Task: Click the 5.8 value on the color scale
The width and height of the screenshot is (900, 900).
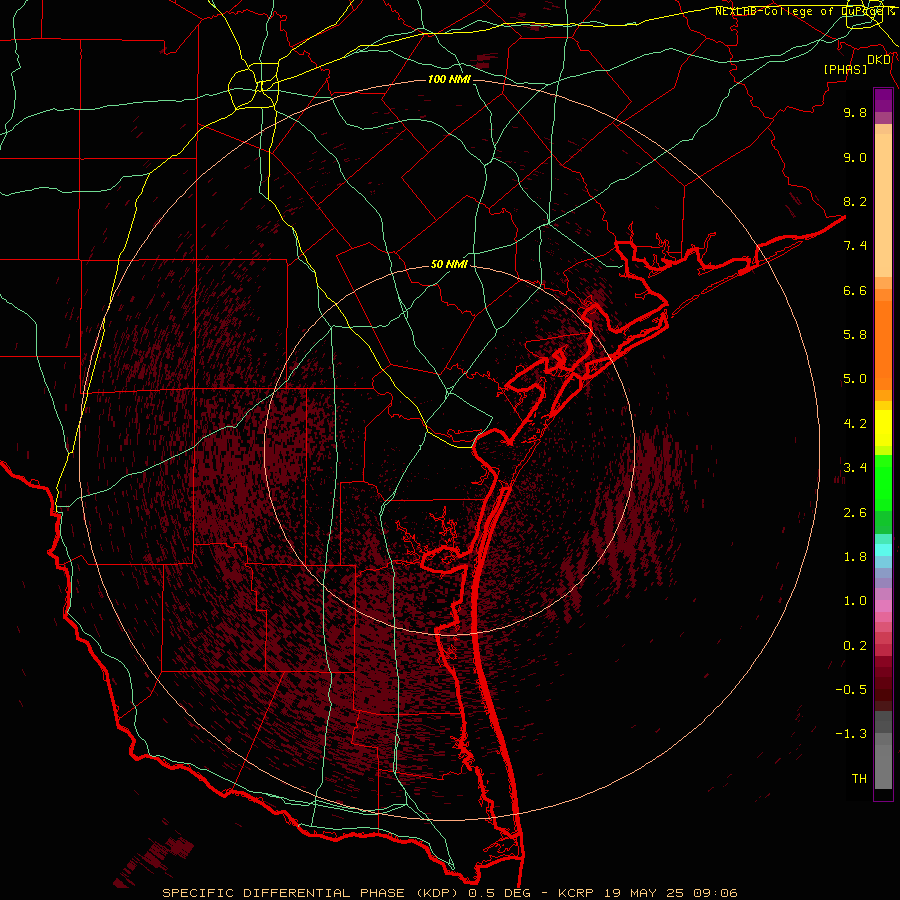Action: click(x=855, y=335)
